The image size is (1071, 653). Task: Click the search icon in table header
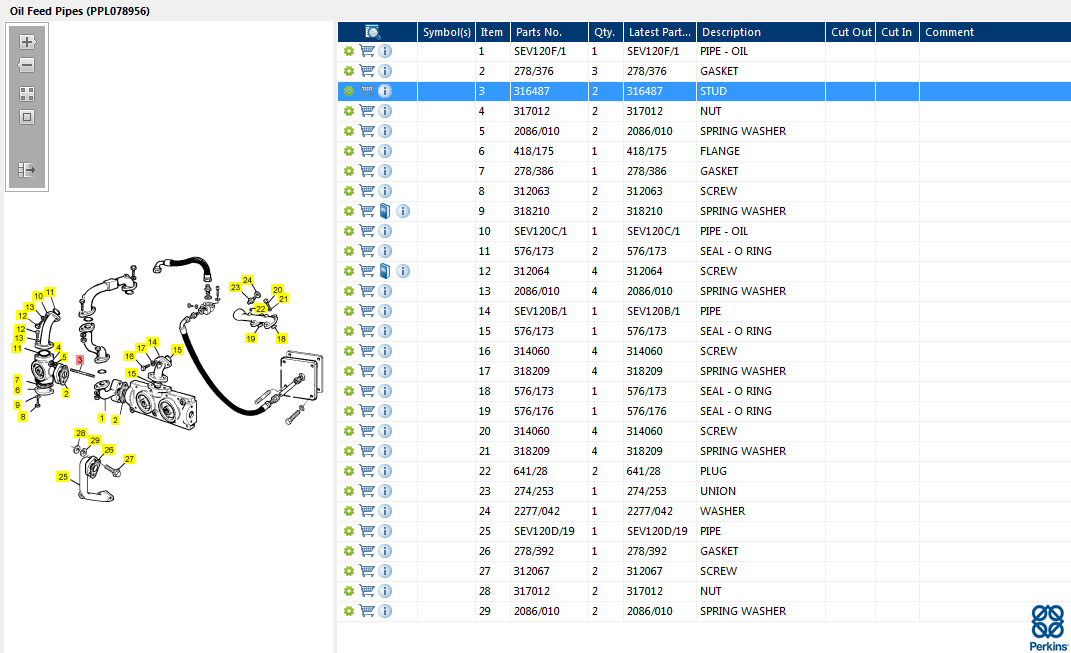click(372, 32)
